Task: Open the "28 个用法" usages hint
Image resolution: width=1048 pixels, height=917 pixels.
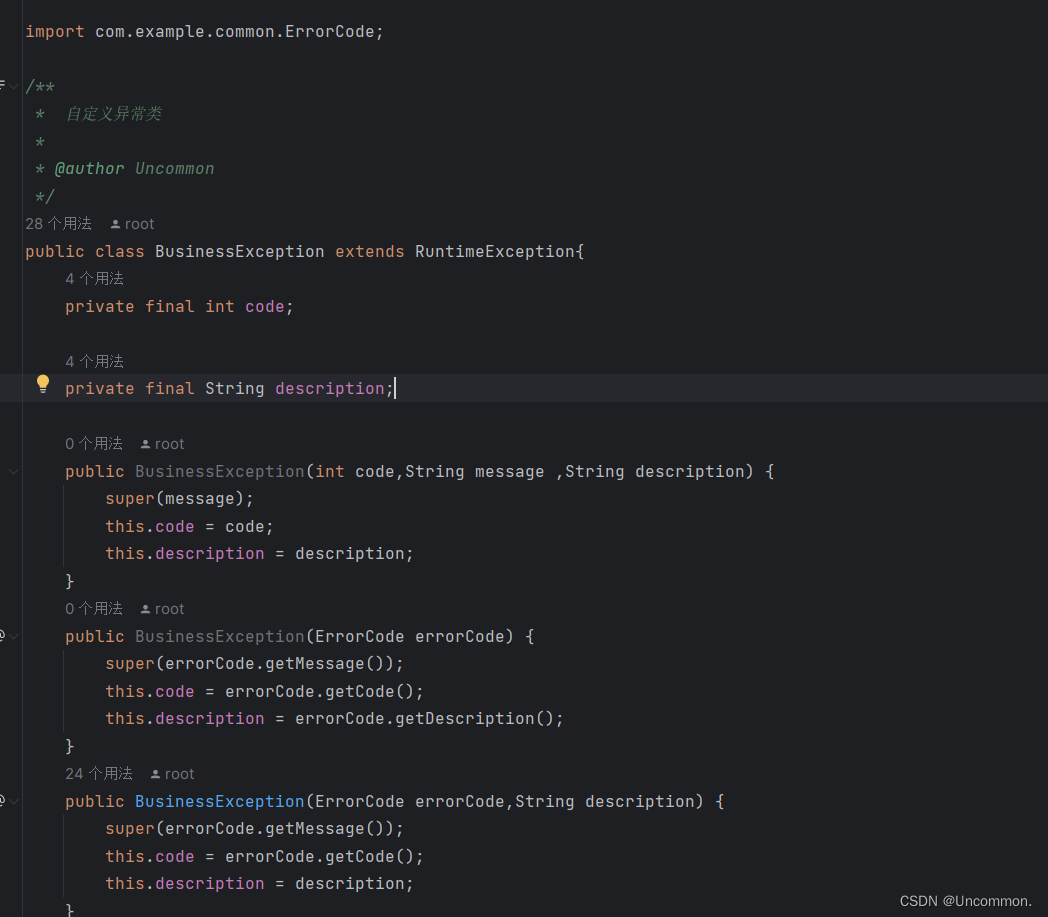Action: [x=58, y=224]
